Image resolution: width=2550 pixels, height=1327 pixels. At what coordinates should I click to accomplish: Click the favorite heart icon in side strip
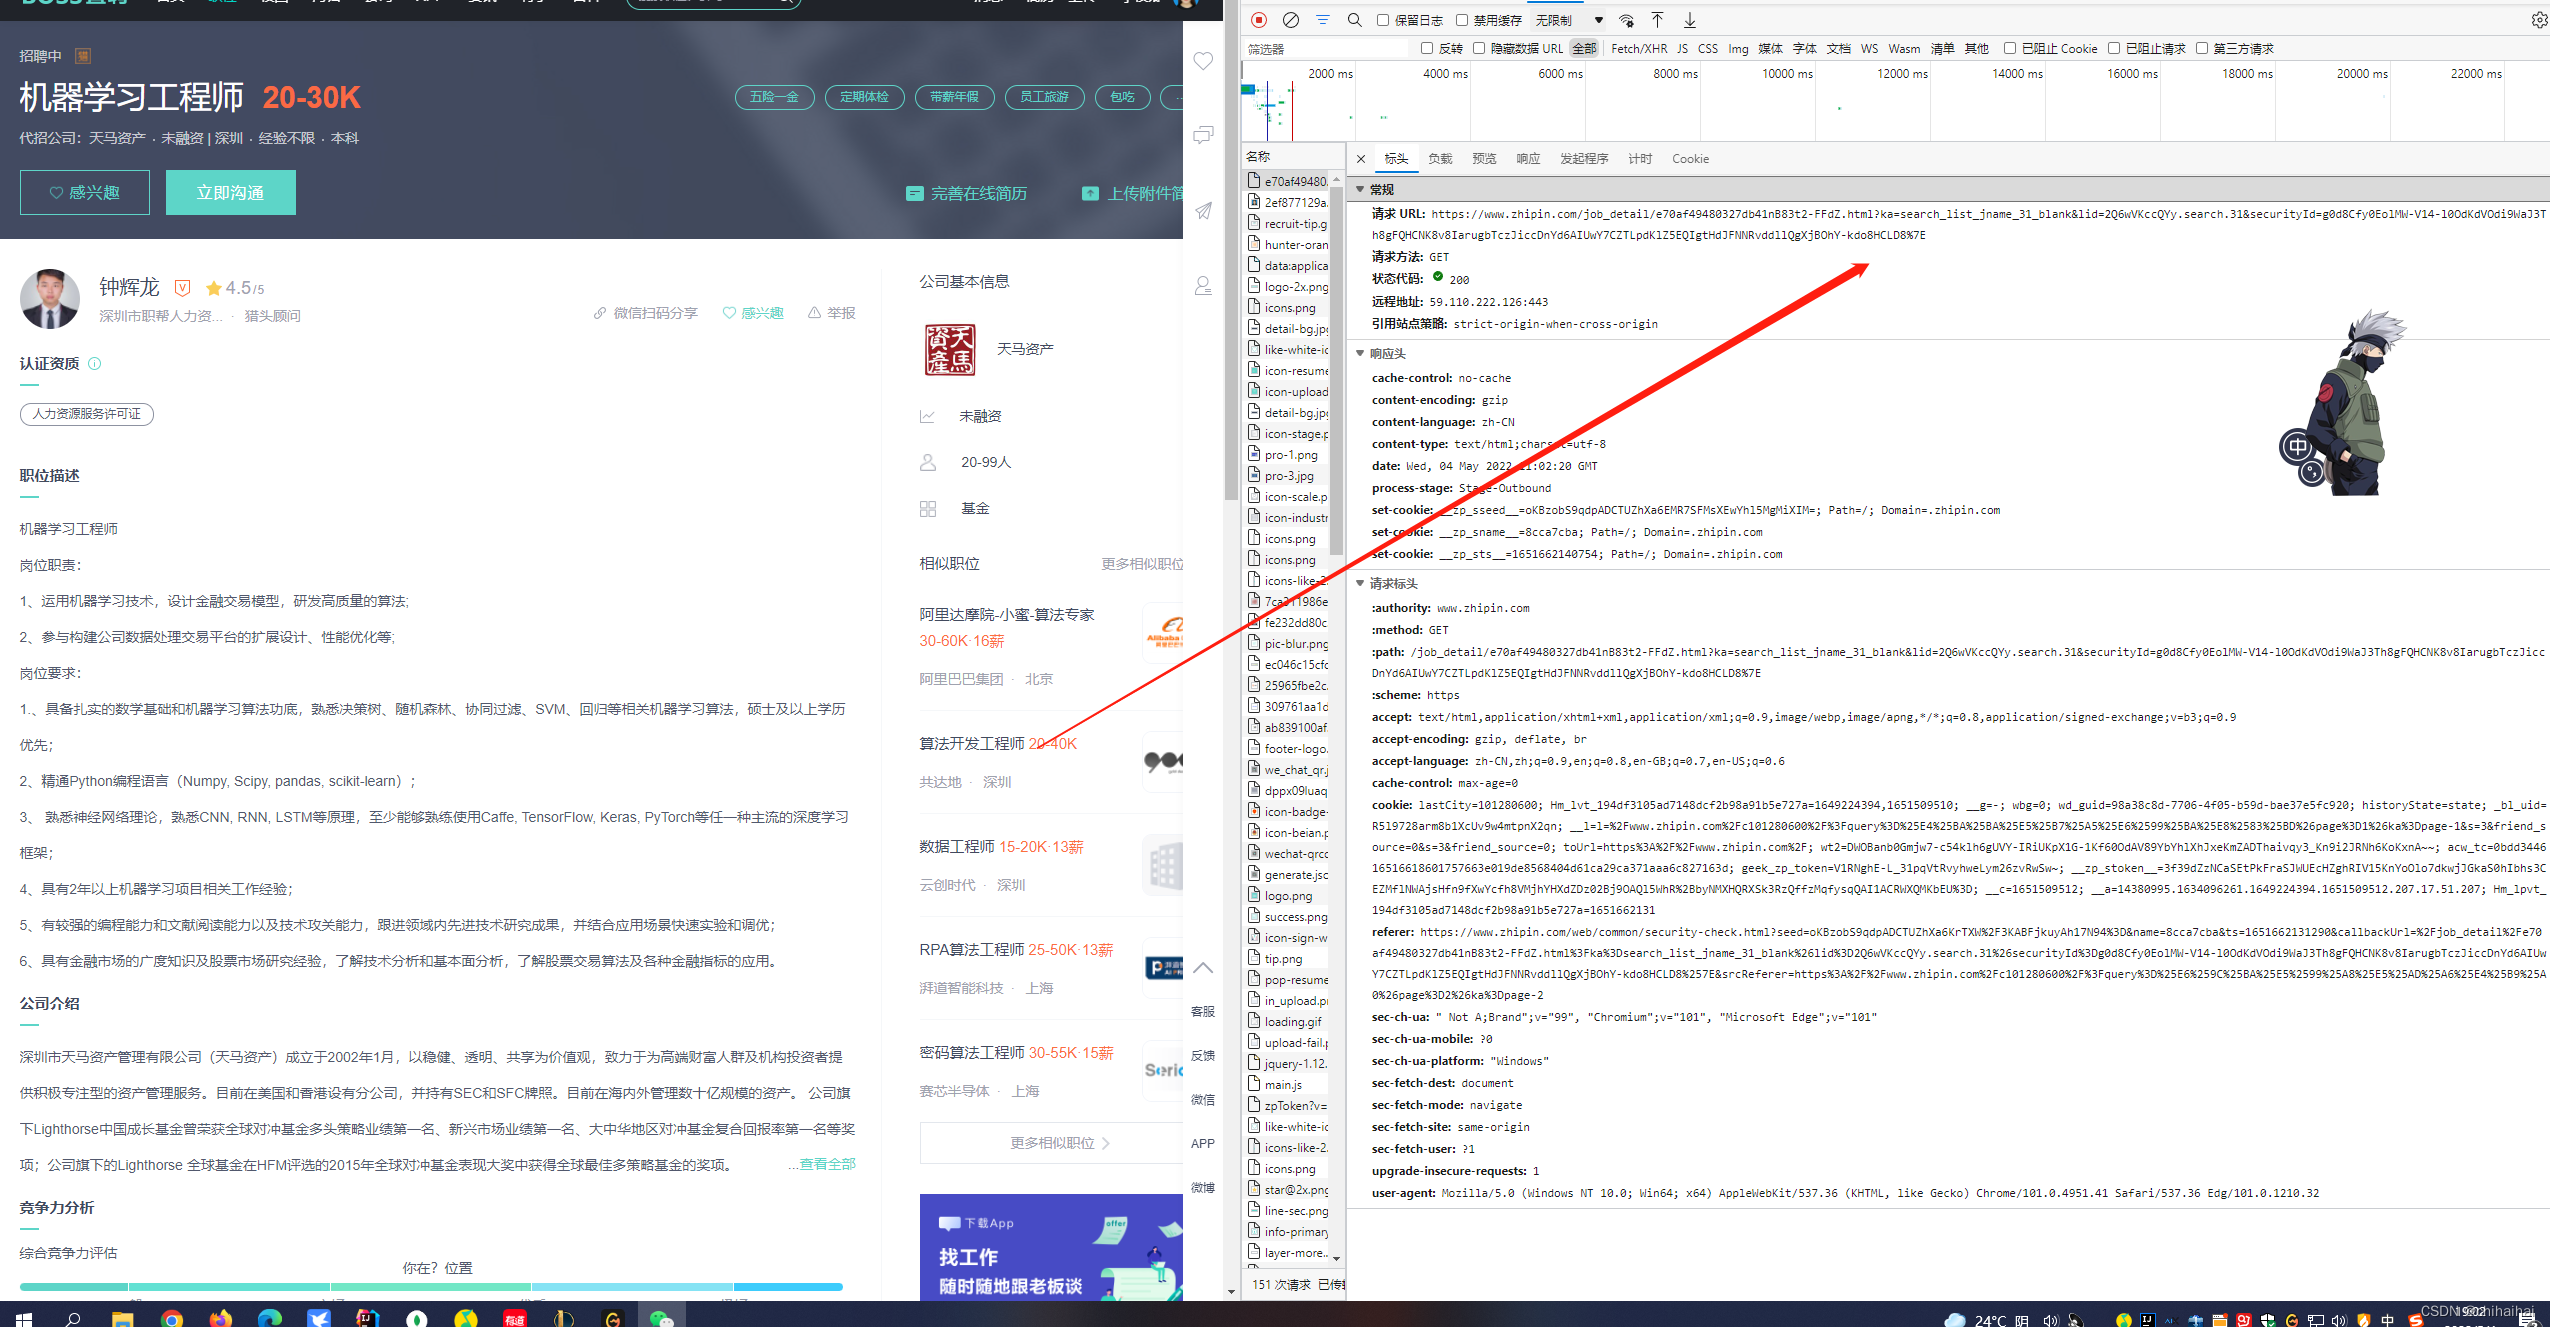[1203, 61]
